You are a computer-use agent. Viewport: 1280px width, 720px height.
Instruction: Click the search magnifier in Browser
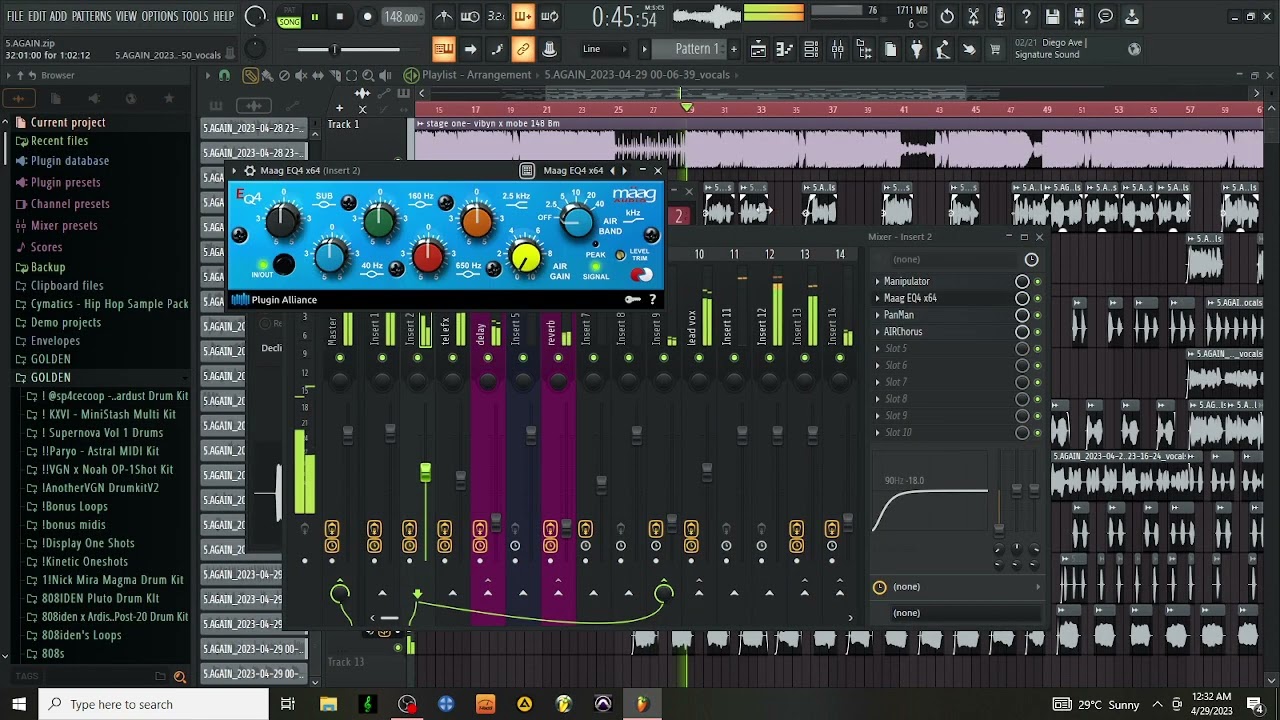[x=180, y=677]
